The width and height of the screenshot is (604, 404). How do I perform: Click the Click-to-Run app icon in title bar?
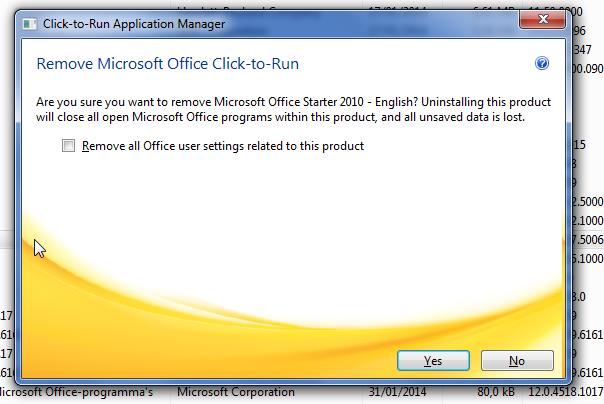pyautogui.click(x=29, y=24)
